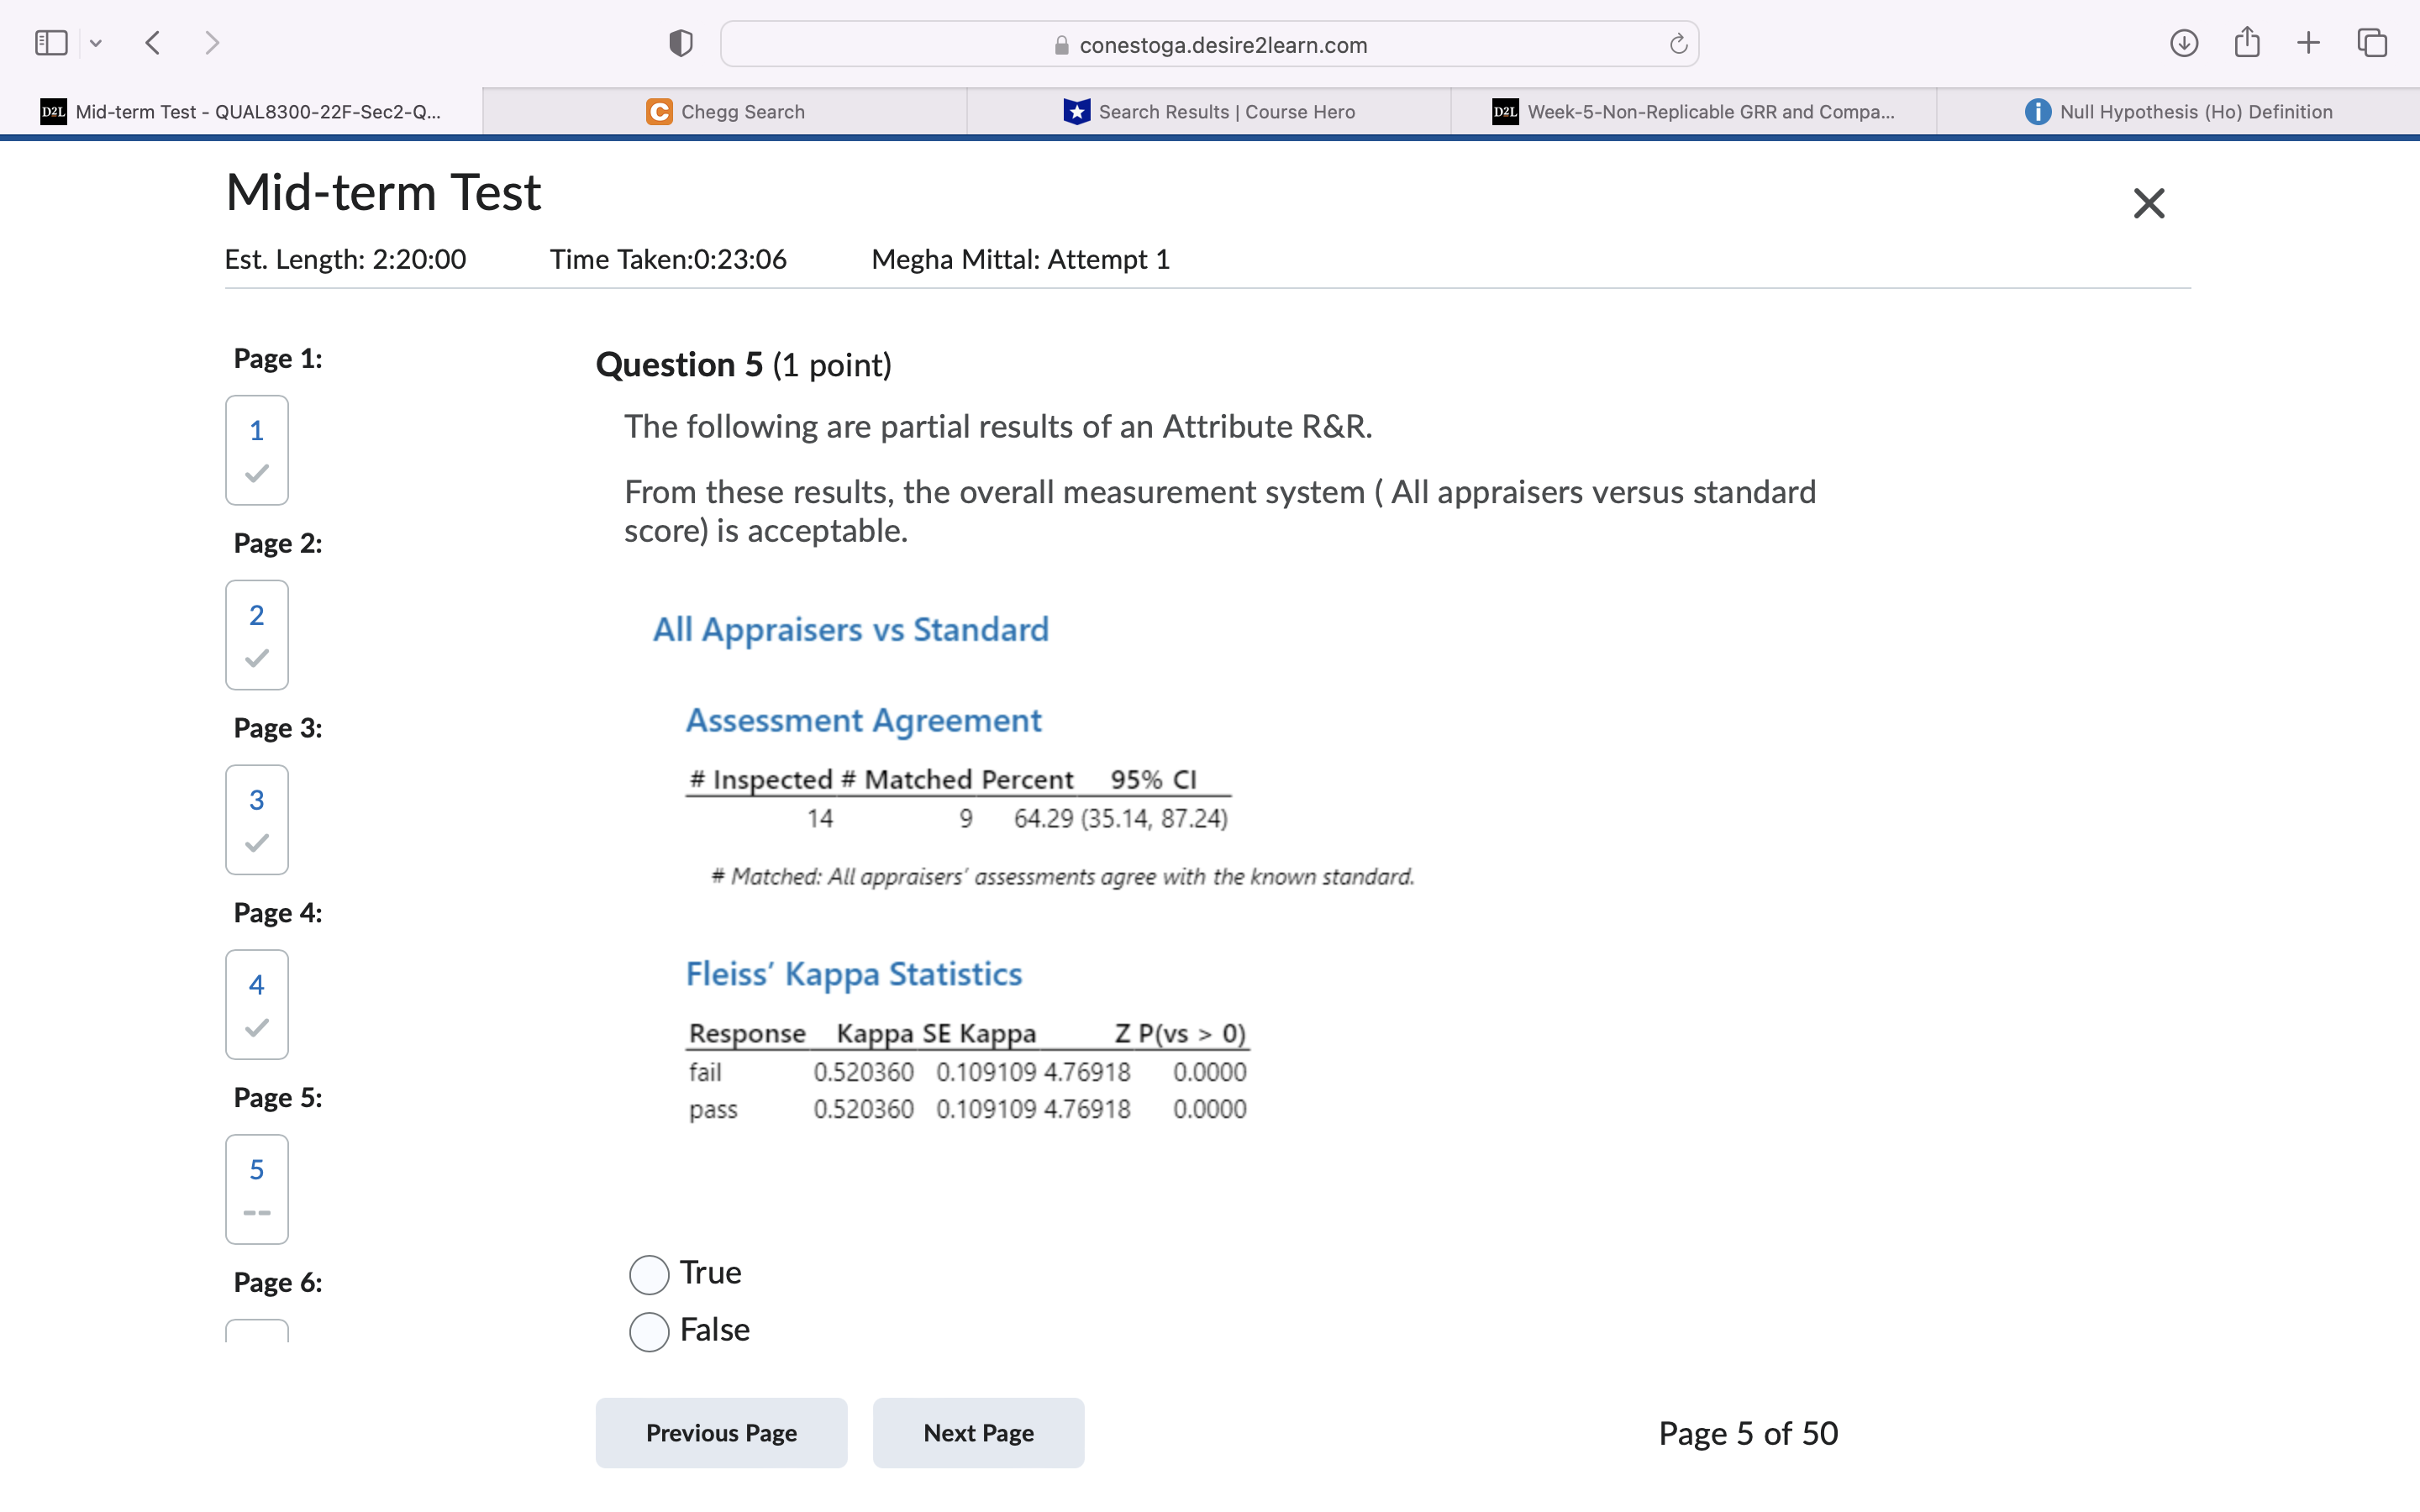Click the Next Page button
Viewport: 2420px width, 1512px height.
[x=978, y=1433]
